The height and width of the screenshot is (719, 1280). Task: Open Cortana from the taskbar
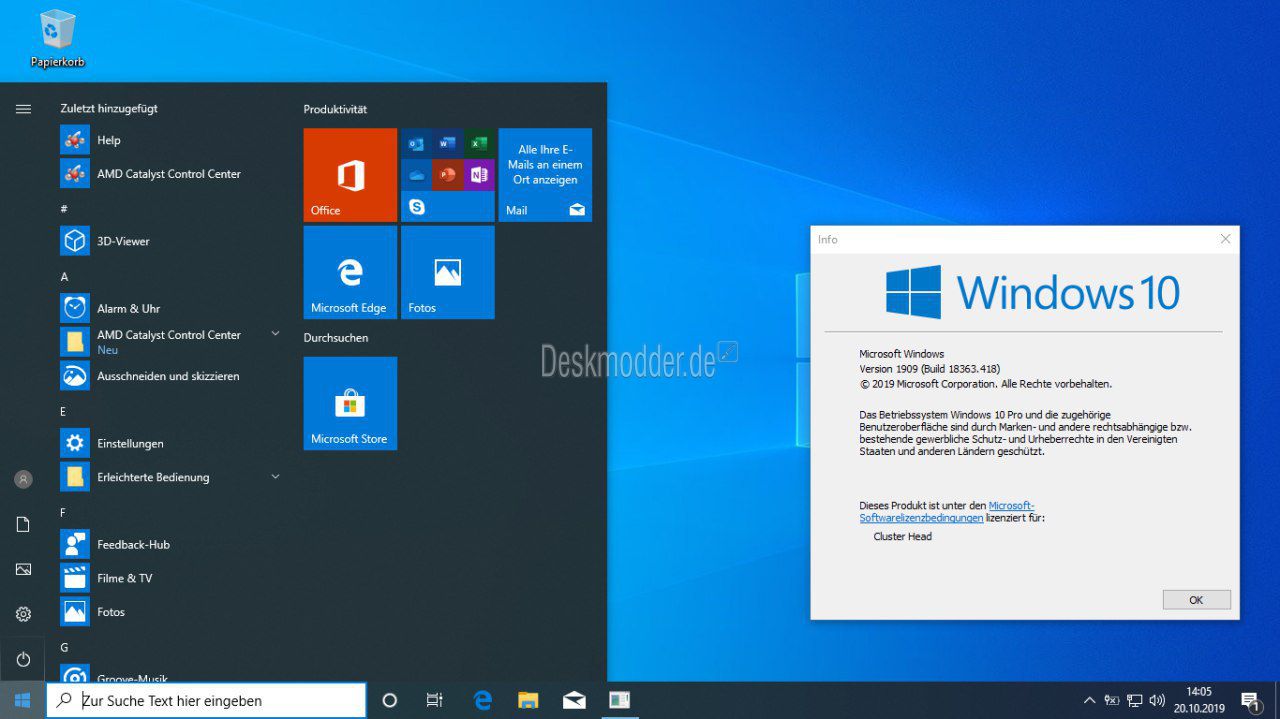390,700
